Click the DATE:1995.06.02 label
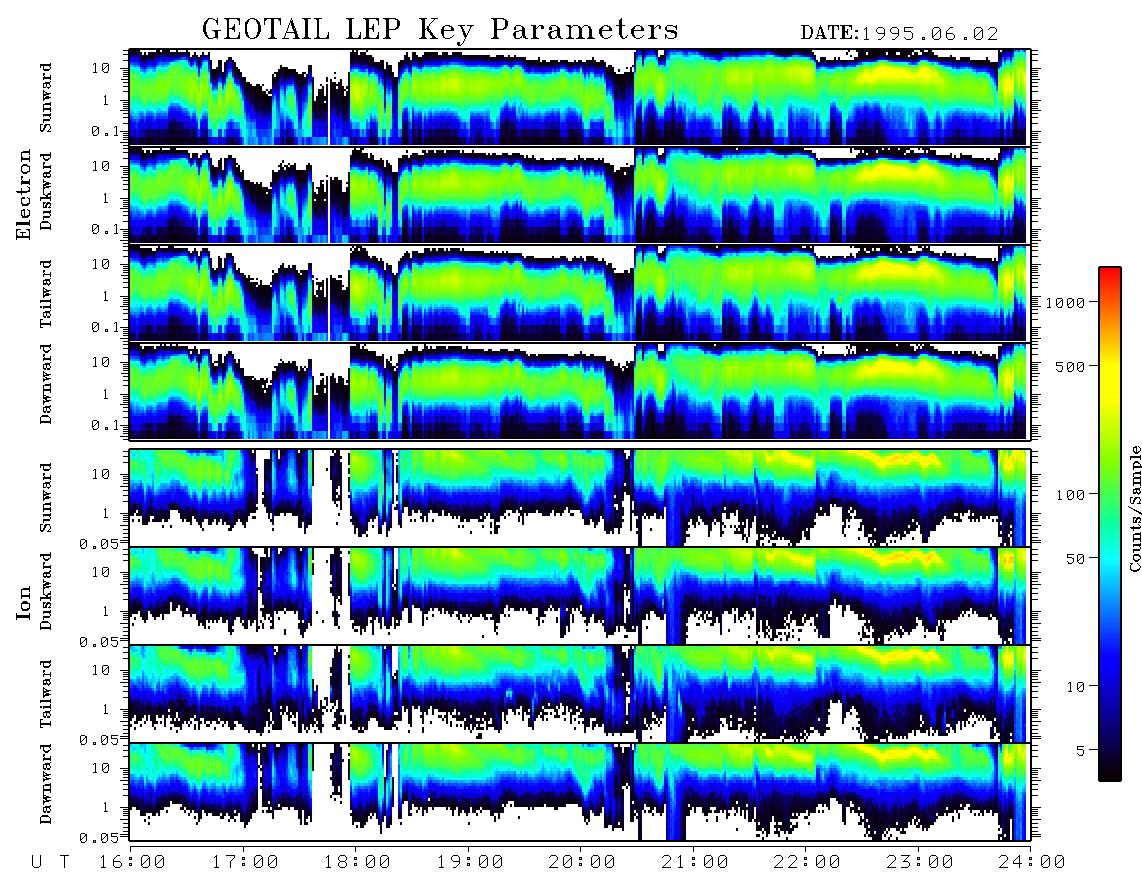This screenshot has height=880, width=1142. click(899, 34)
